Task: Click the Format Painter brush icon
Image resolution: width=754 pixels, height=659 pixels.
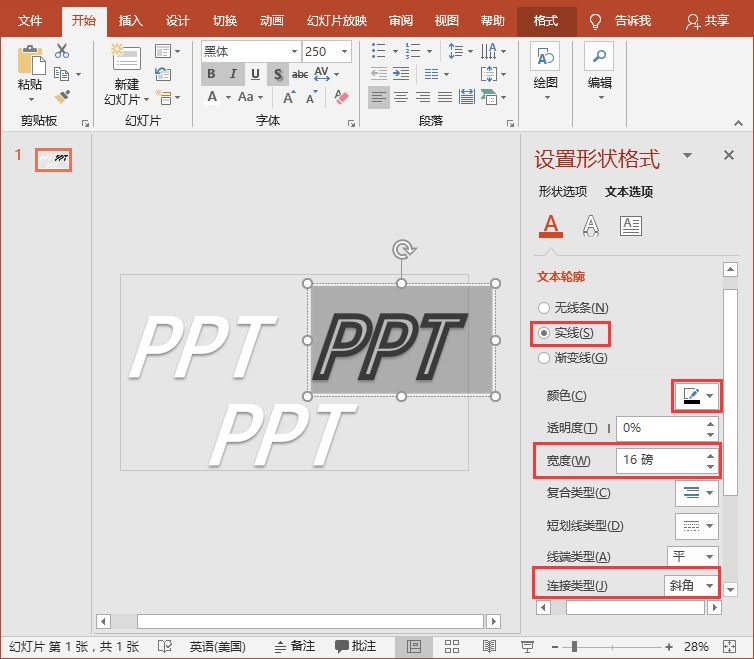Action: (x=62, y=97)
